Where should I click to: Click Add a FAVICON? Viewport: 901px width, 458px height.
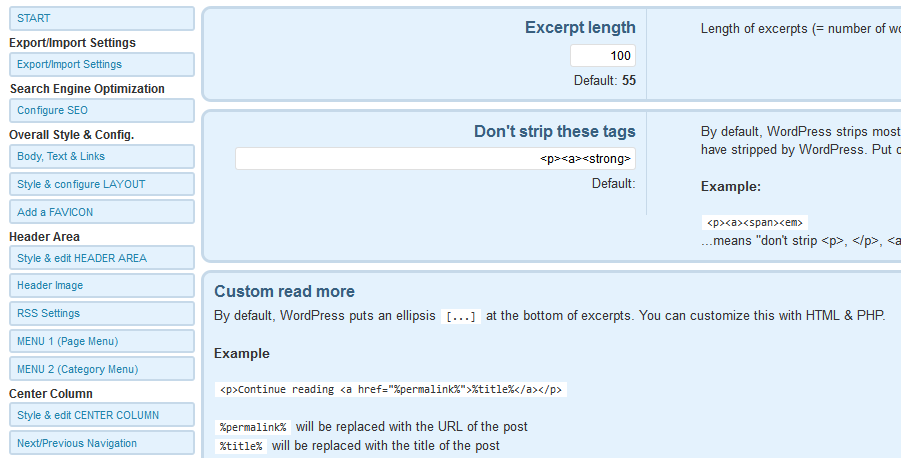[102, 212]
